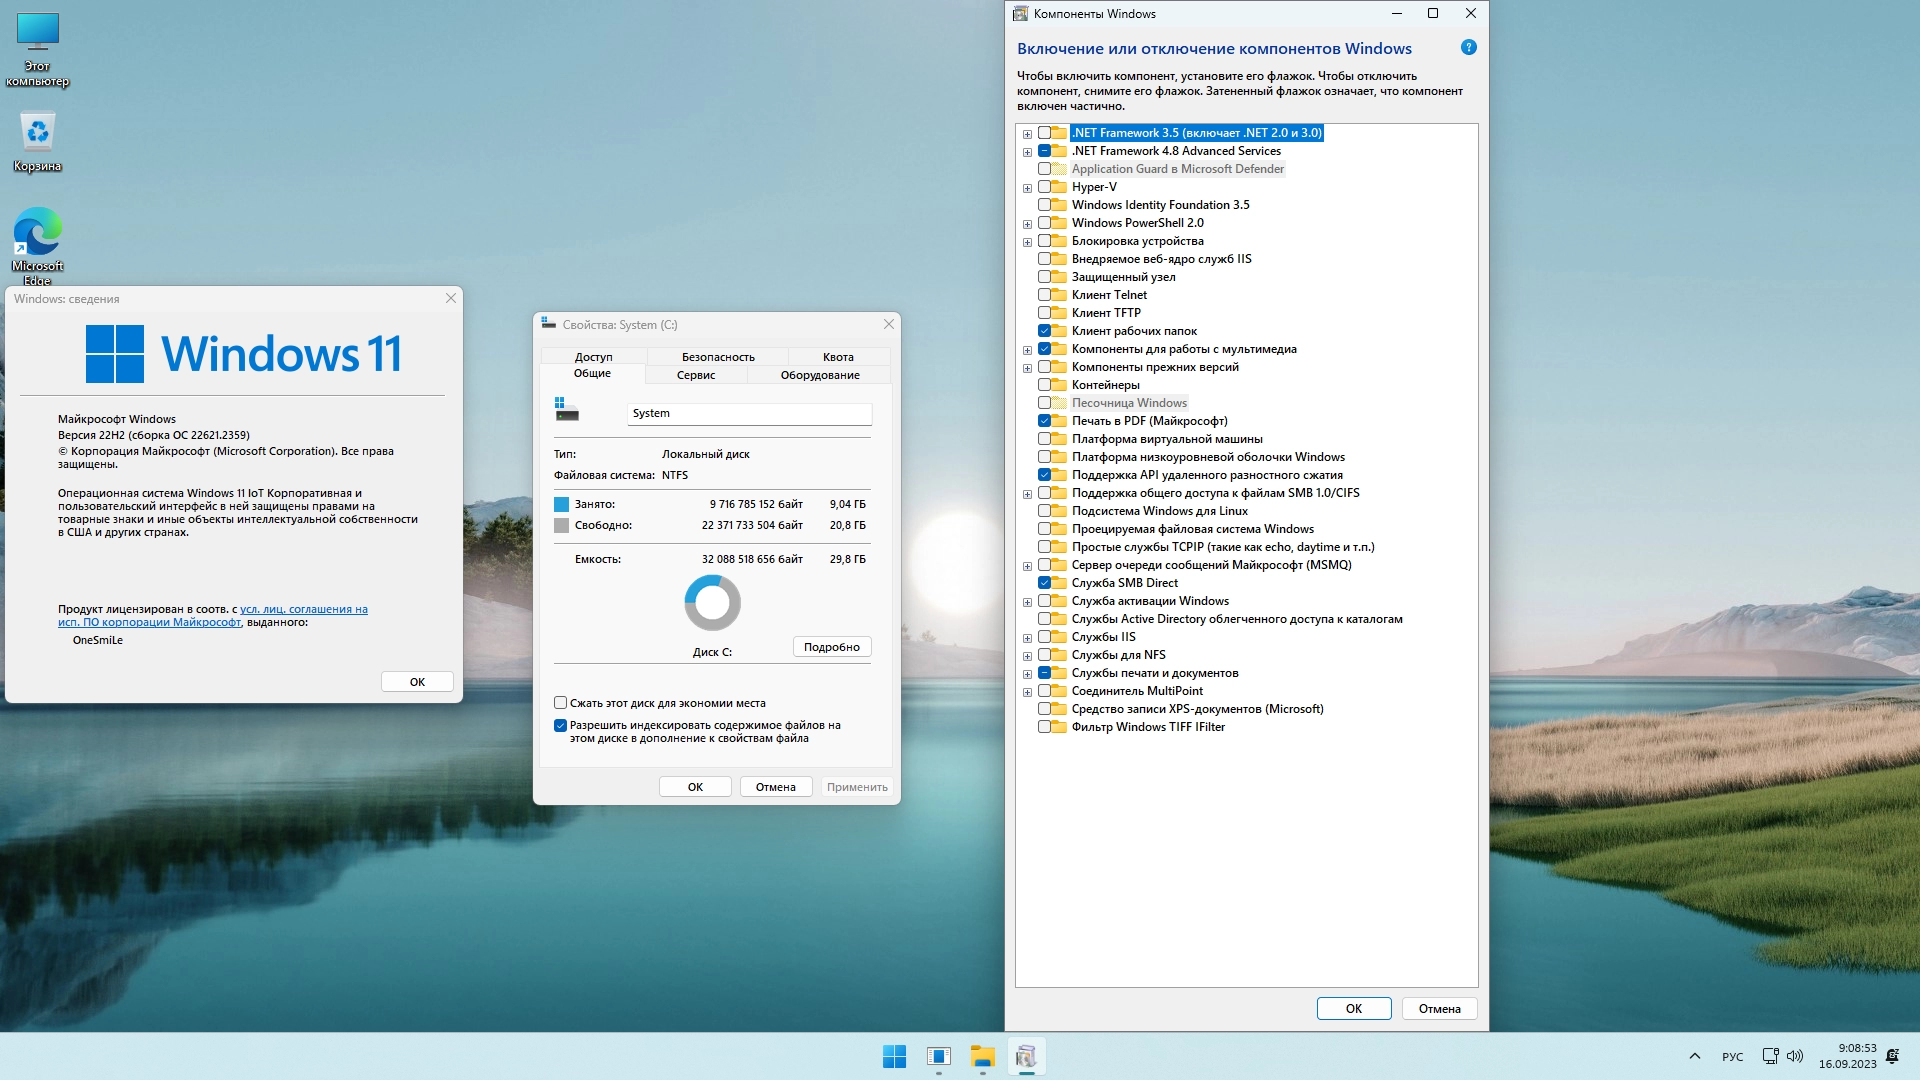
Task: Show hidden tray icons chevron
Action: click(x=1694, y=1056)
